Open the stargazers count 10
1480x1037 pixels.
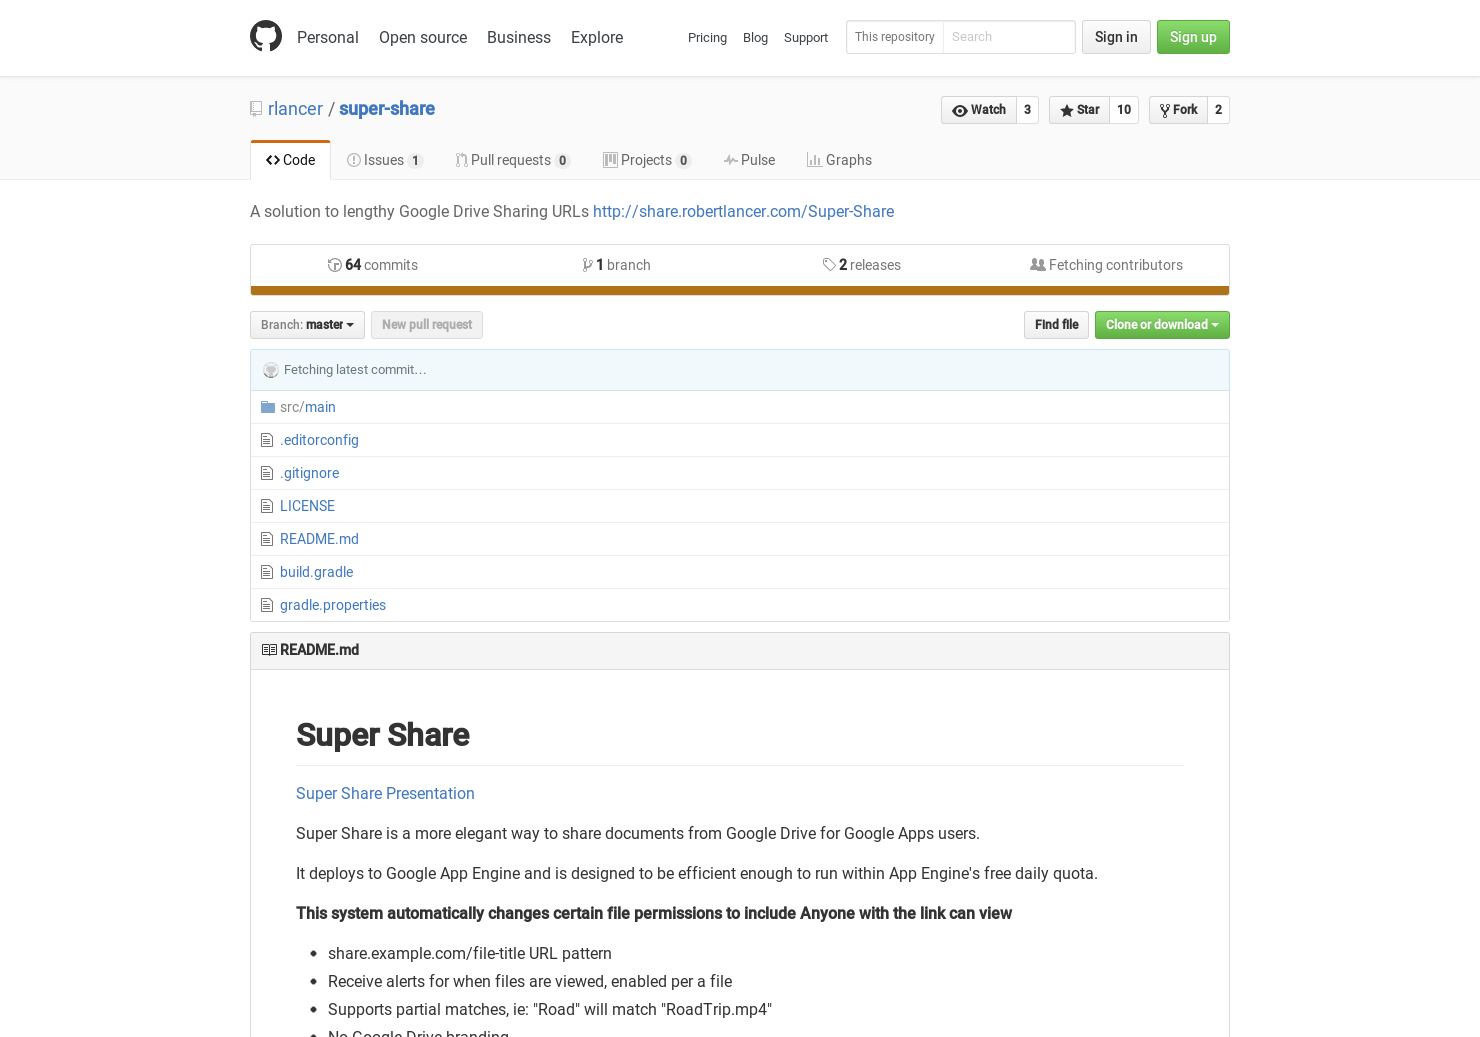coord(1124,110)
